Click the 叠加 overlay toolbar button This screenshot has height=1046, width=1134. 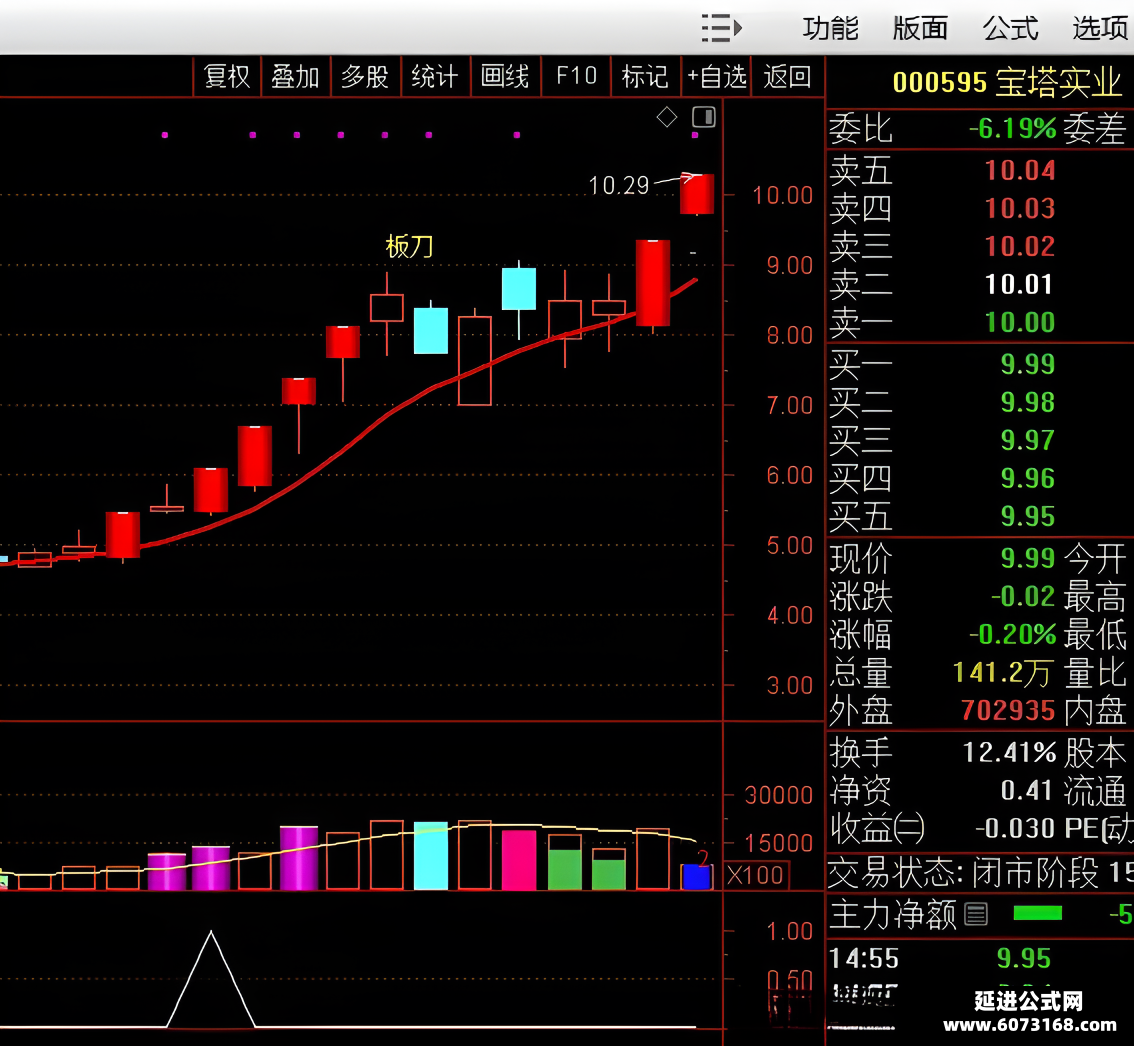295,76
